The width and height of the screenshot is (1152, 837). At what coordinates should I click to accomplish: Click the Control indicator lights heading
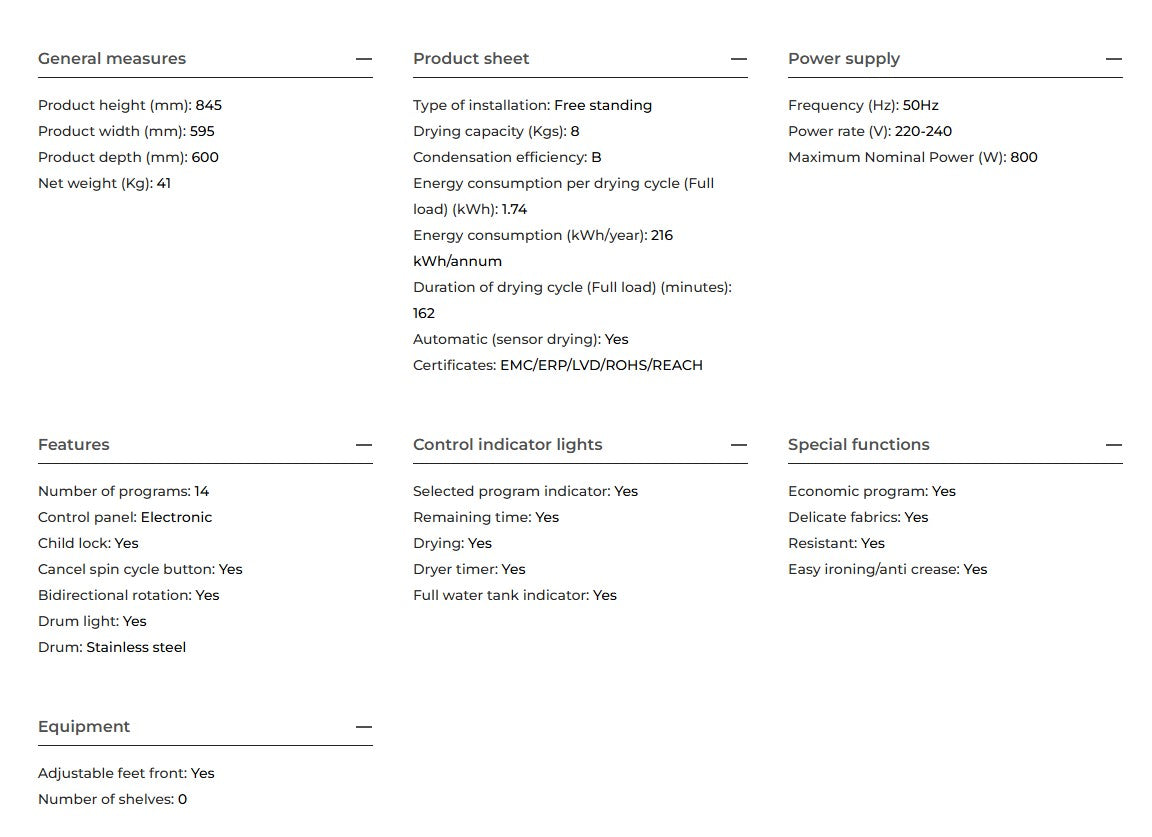pyautogui.click(x=508, y=445)
